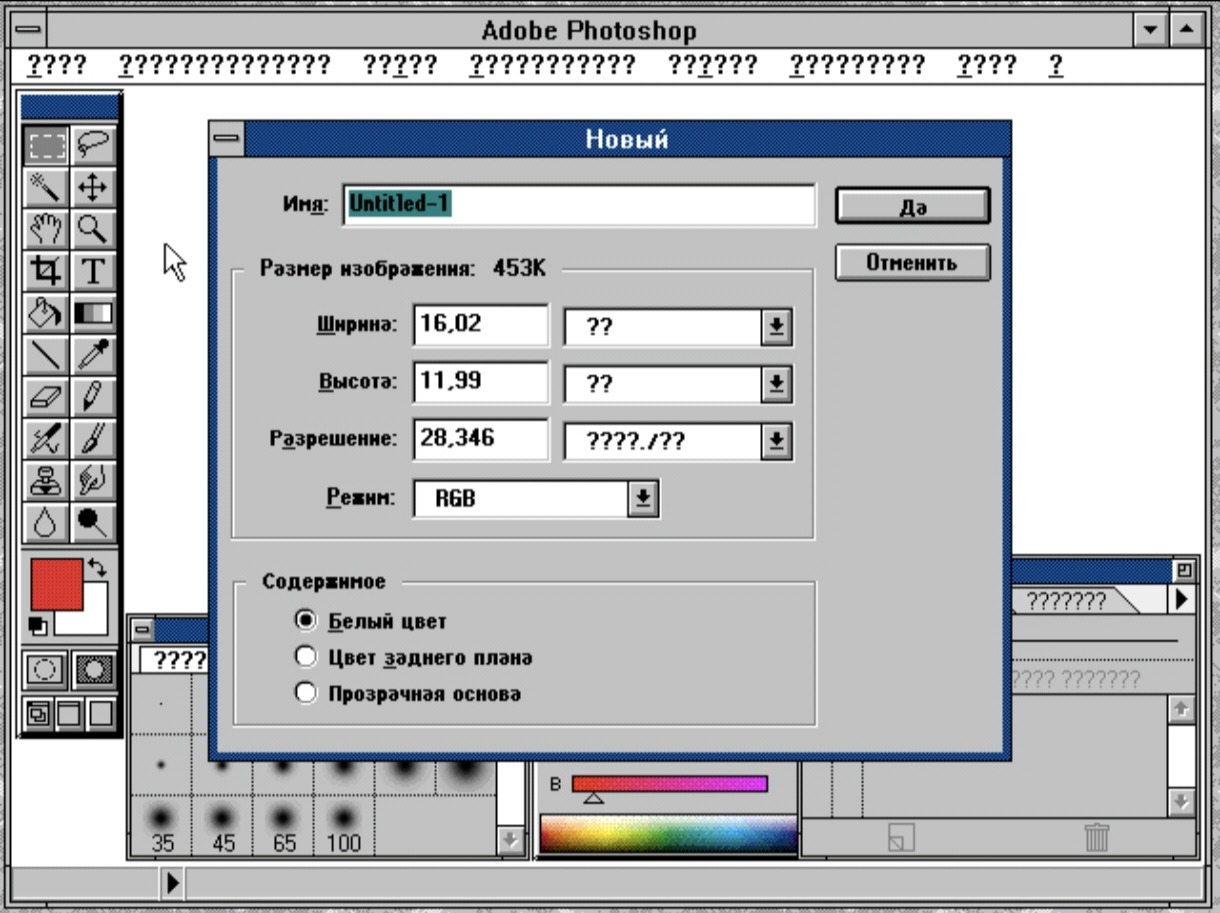Select the Eyedropper tool
The height and width of the screenshot is (913, 1220).
pos(93,355)
